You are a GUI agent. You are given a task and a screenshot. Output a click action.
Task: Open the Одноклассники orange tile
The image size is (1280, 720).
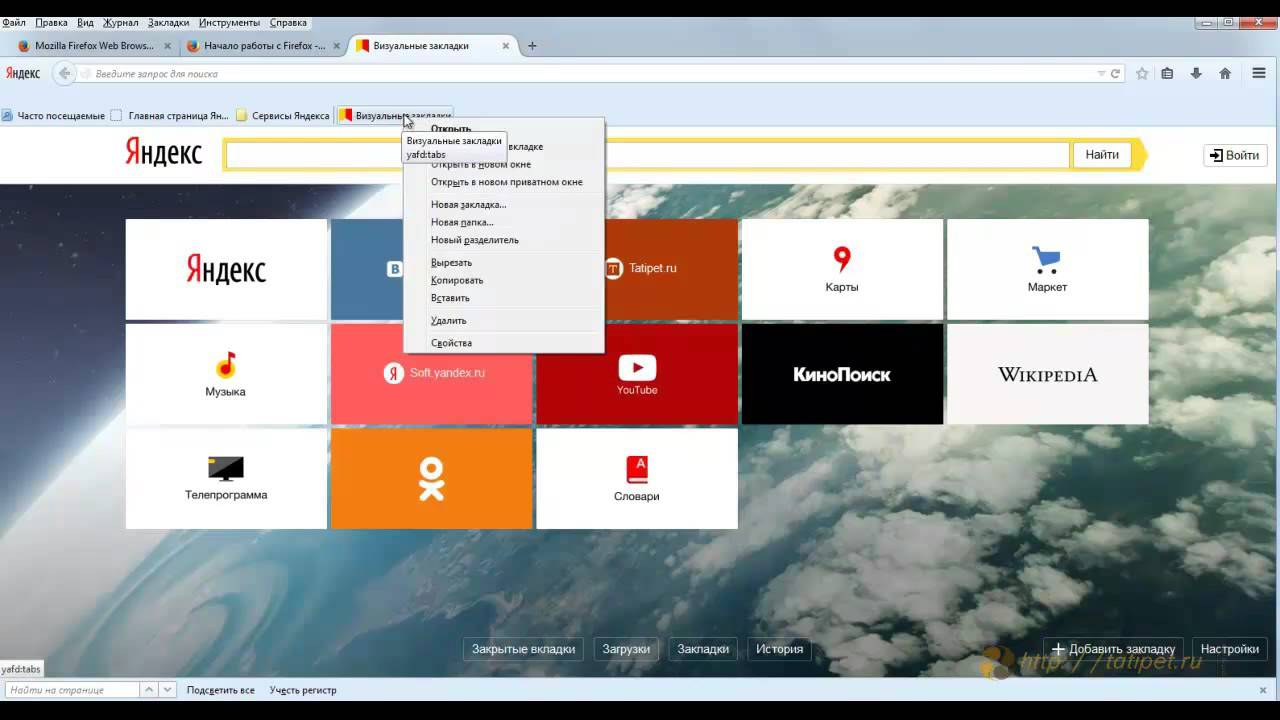[x=431, y=478]
